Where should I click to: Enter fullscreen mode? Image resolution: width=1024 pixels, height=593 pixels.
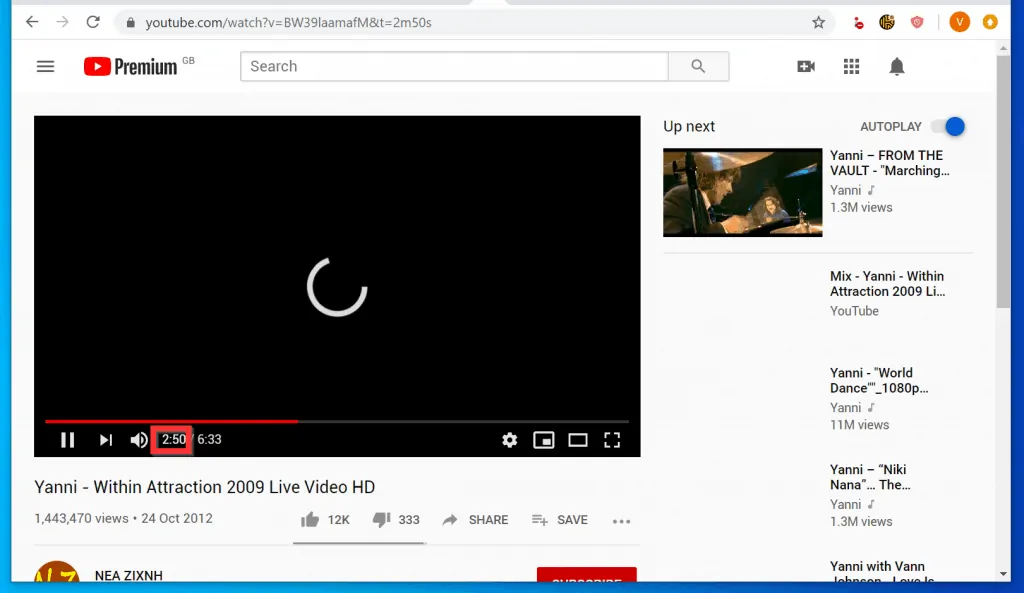point(612,440)
